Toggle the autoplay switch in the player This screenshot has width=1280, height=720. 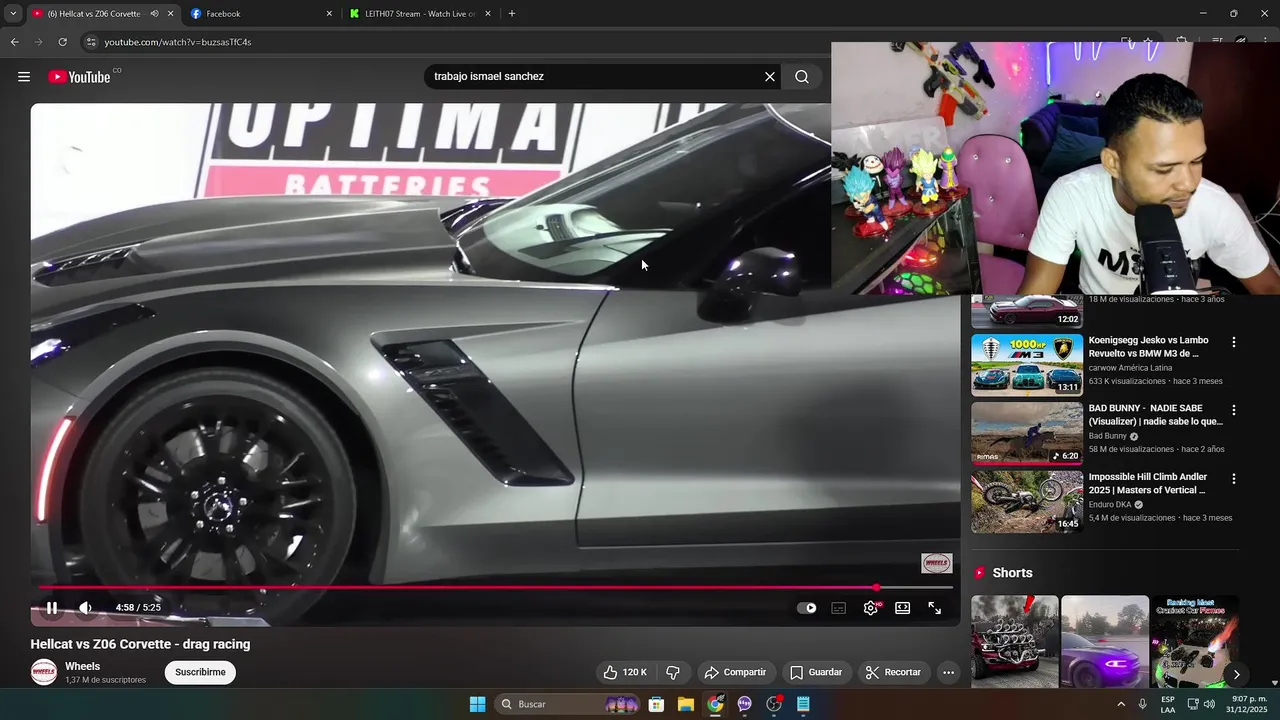807,608
